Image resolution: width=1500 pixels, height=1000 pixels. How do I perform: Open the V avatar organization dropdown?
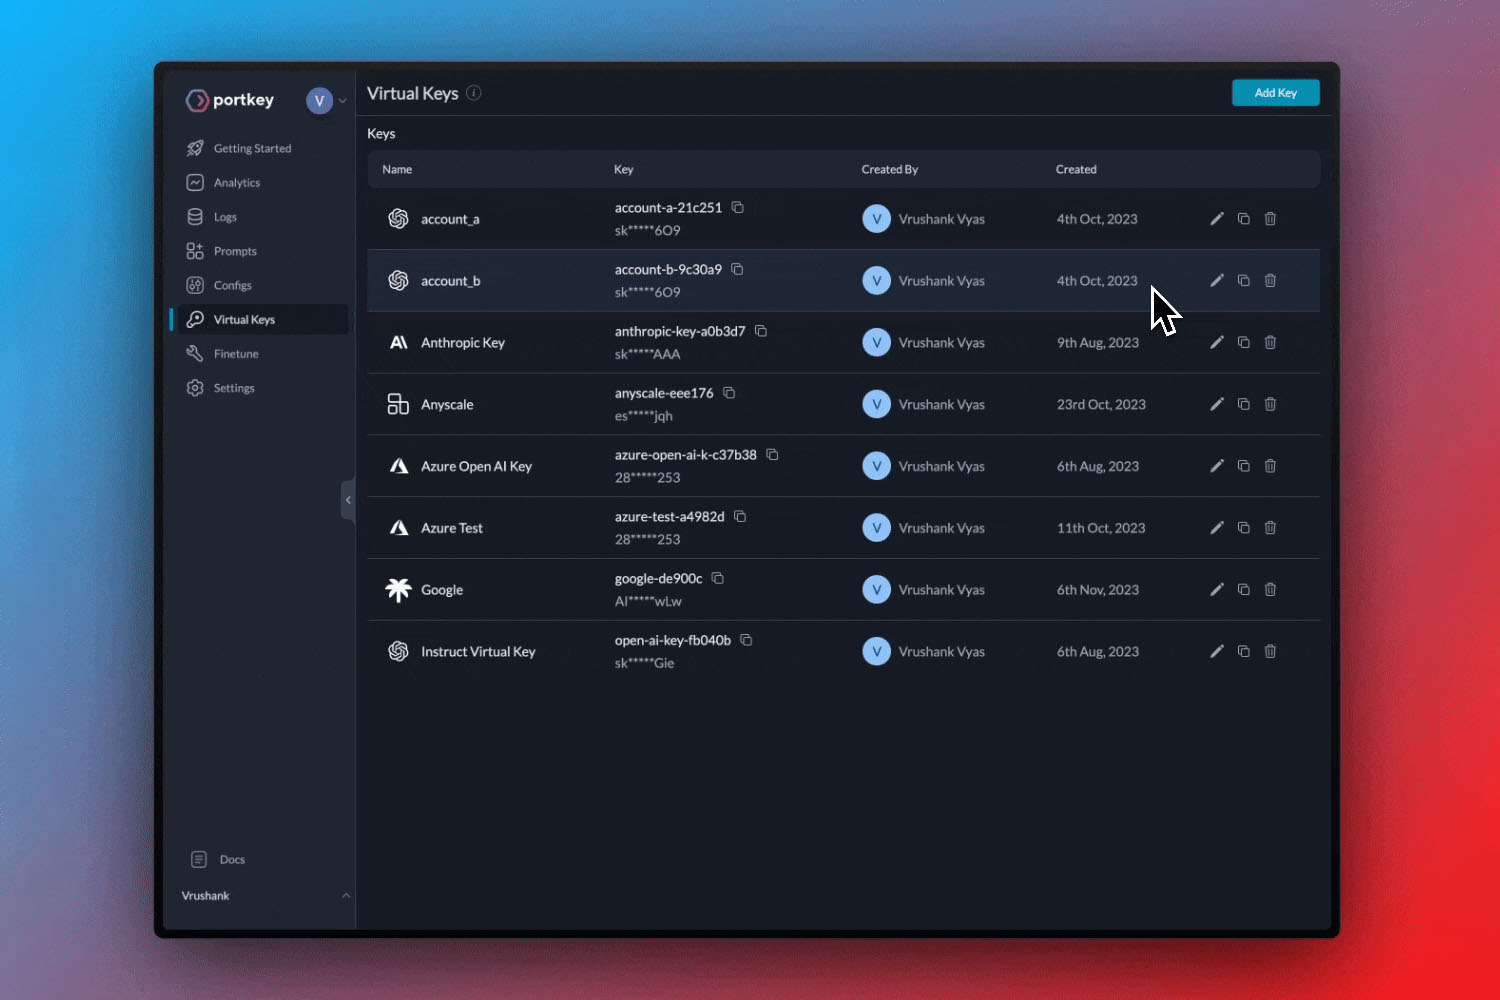[x=327, y=100]
